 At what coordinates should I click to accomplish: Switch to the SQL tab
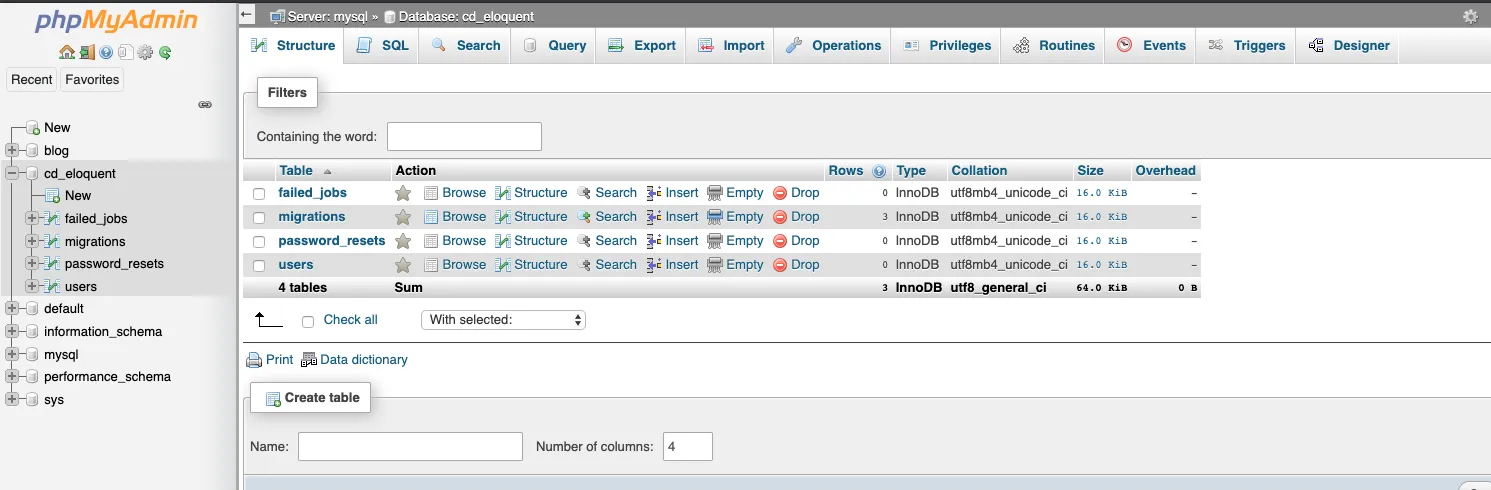pyautogui.click(x=383, y=45)
